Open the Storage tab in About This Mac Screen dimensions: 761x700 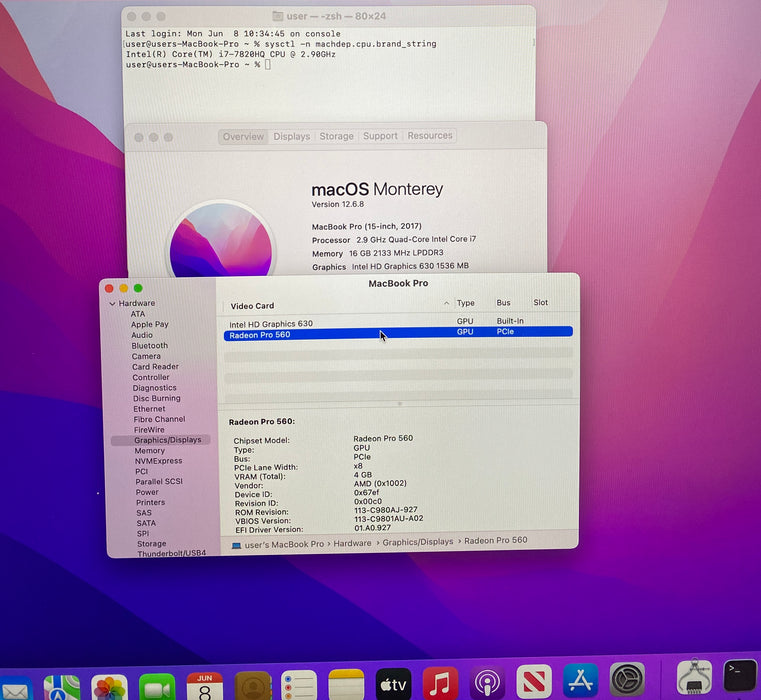[336, 136]
